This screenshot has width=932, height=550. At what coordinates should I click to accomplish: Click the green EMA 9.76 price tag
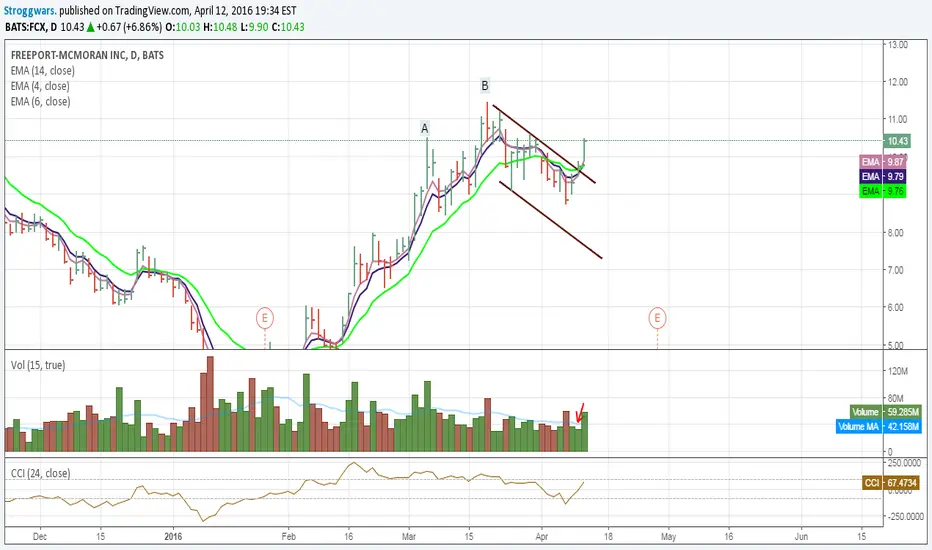click(x=883, y=191)
